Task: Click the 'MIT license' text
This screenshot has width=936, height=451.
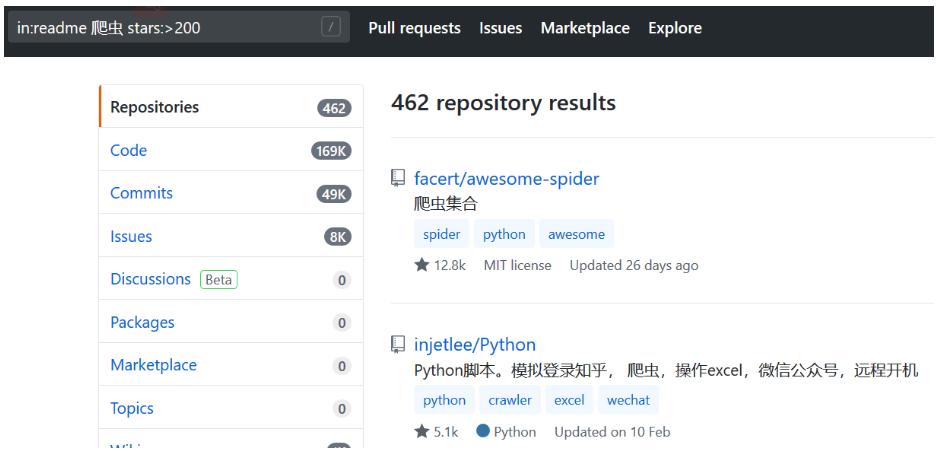Action: click(518, 265)
